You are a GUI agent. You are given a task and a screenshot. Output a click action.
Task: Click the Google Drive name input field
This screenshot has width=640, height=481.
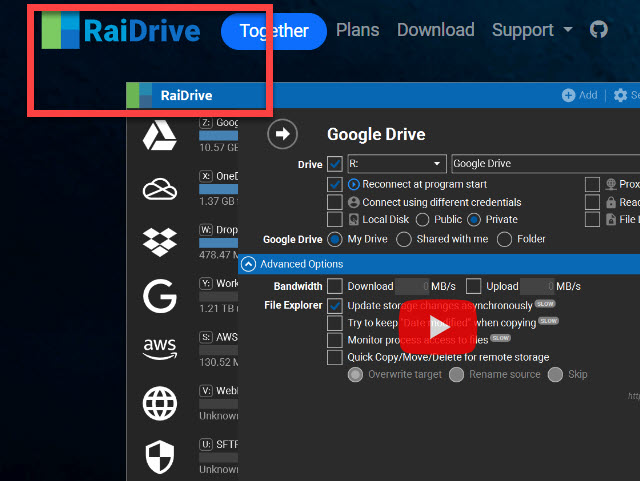(546, 164)
